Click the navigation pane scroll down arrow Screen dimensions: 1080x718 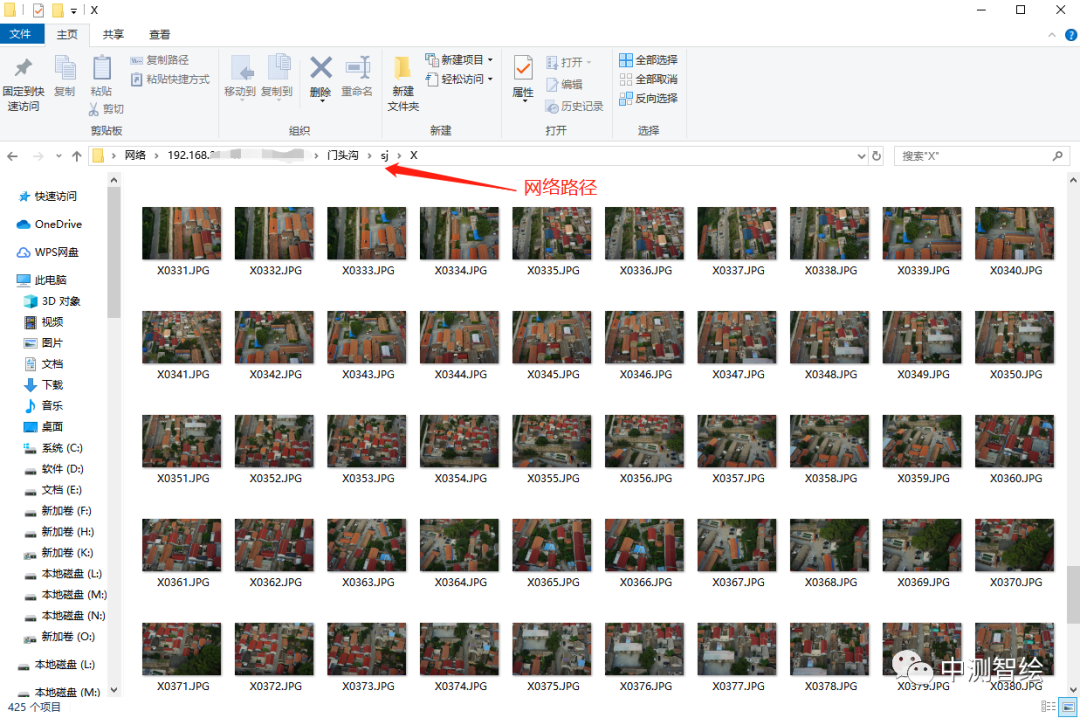[x=114, y=690]
